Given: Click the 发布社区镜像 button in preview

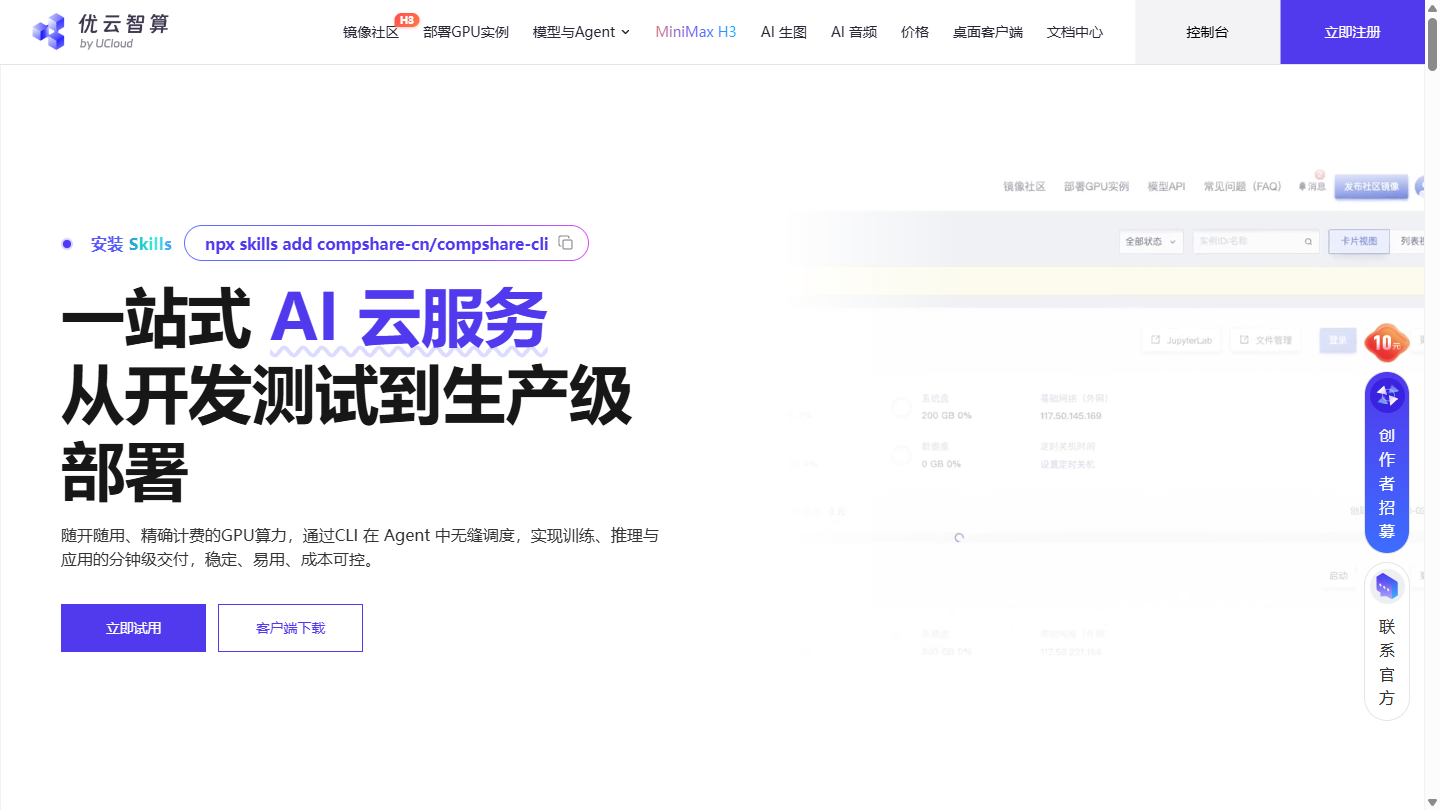Looking at the screenshot, I should pos(1371,186).
